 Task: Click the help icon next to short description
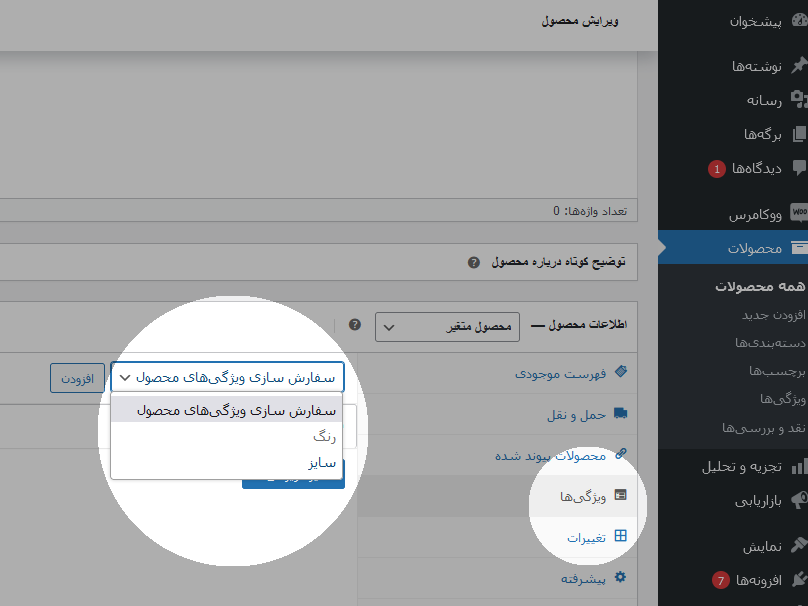tap(474, 262)
